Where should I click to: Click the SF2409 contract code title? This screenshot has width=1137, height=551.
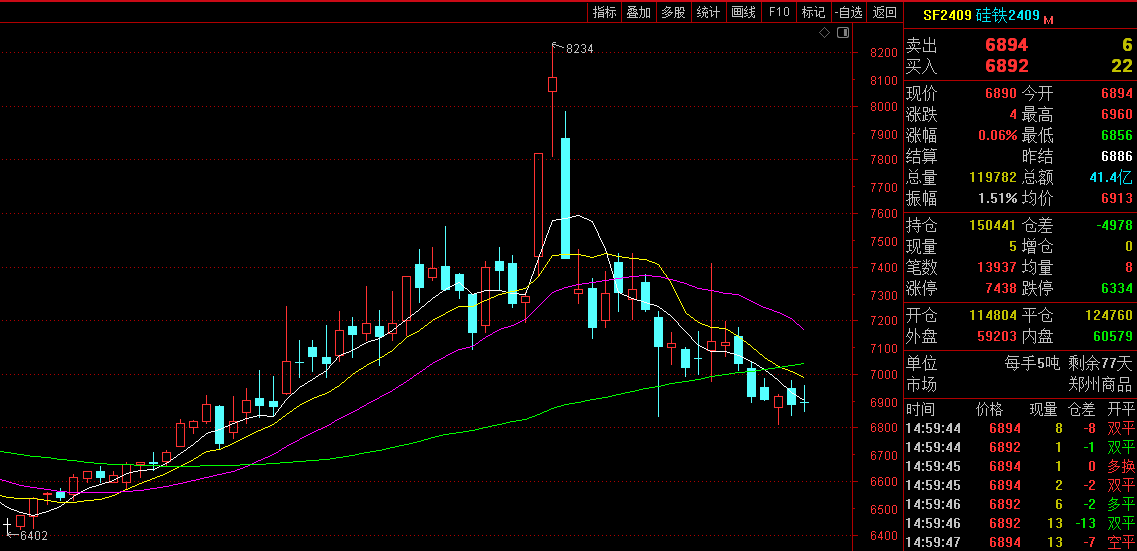[945, 15]
